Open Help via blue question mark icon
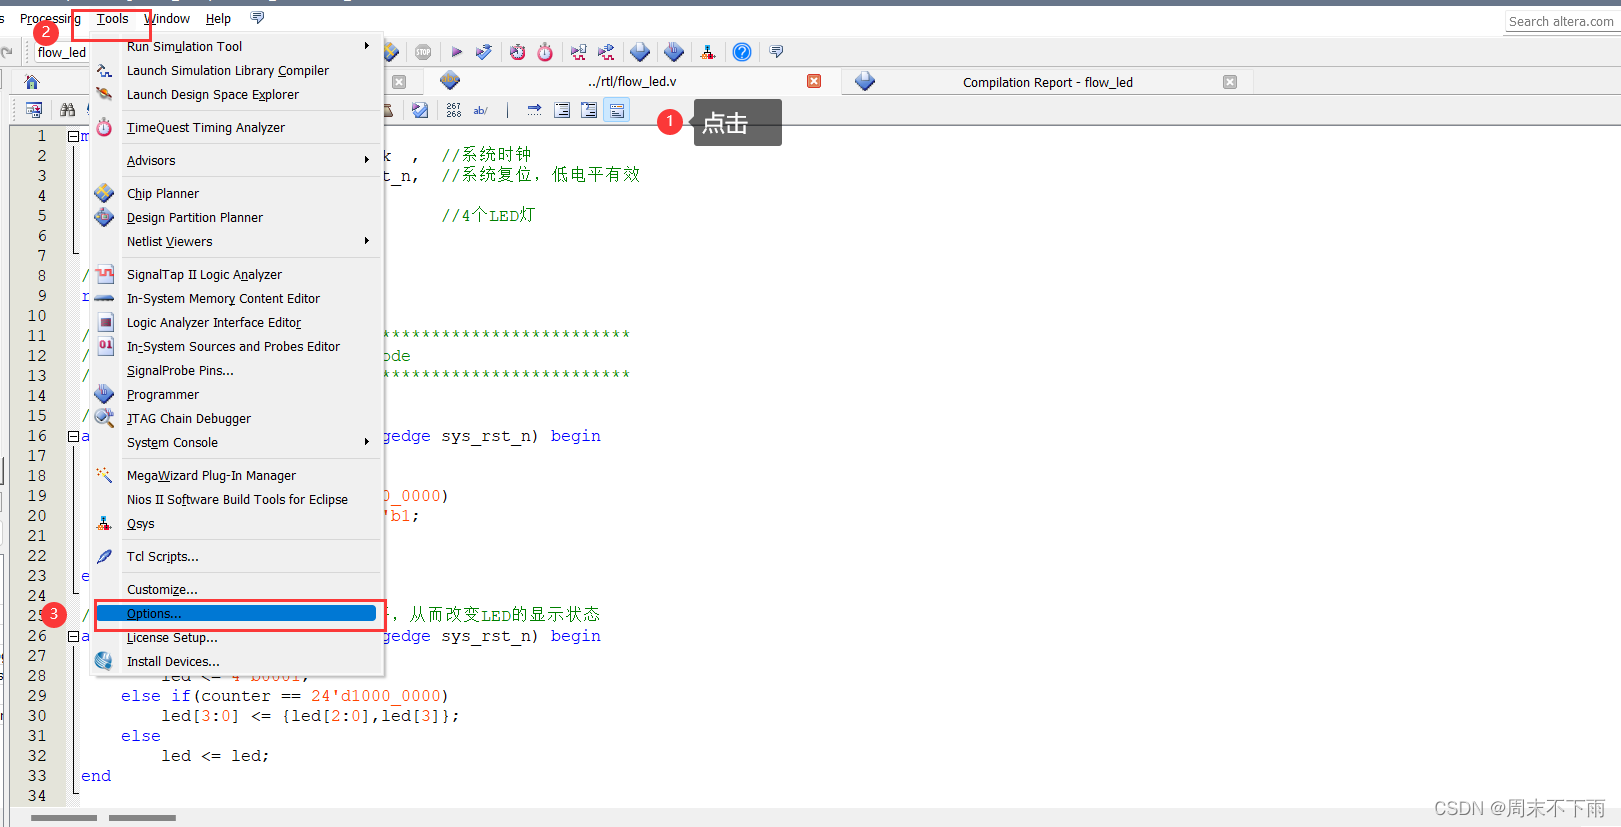The height and width of the screenshot is (827, 1621). pos(742,52)
